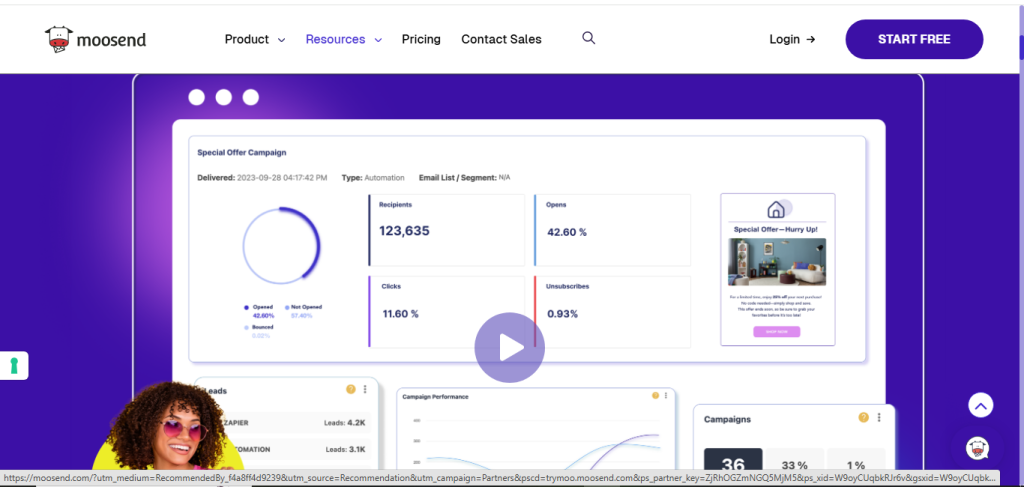Image resolution: width=1024 pixels, height=487 pixels.
Task: Open the Moosend chat widget icon
Action: pos(978,449)
